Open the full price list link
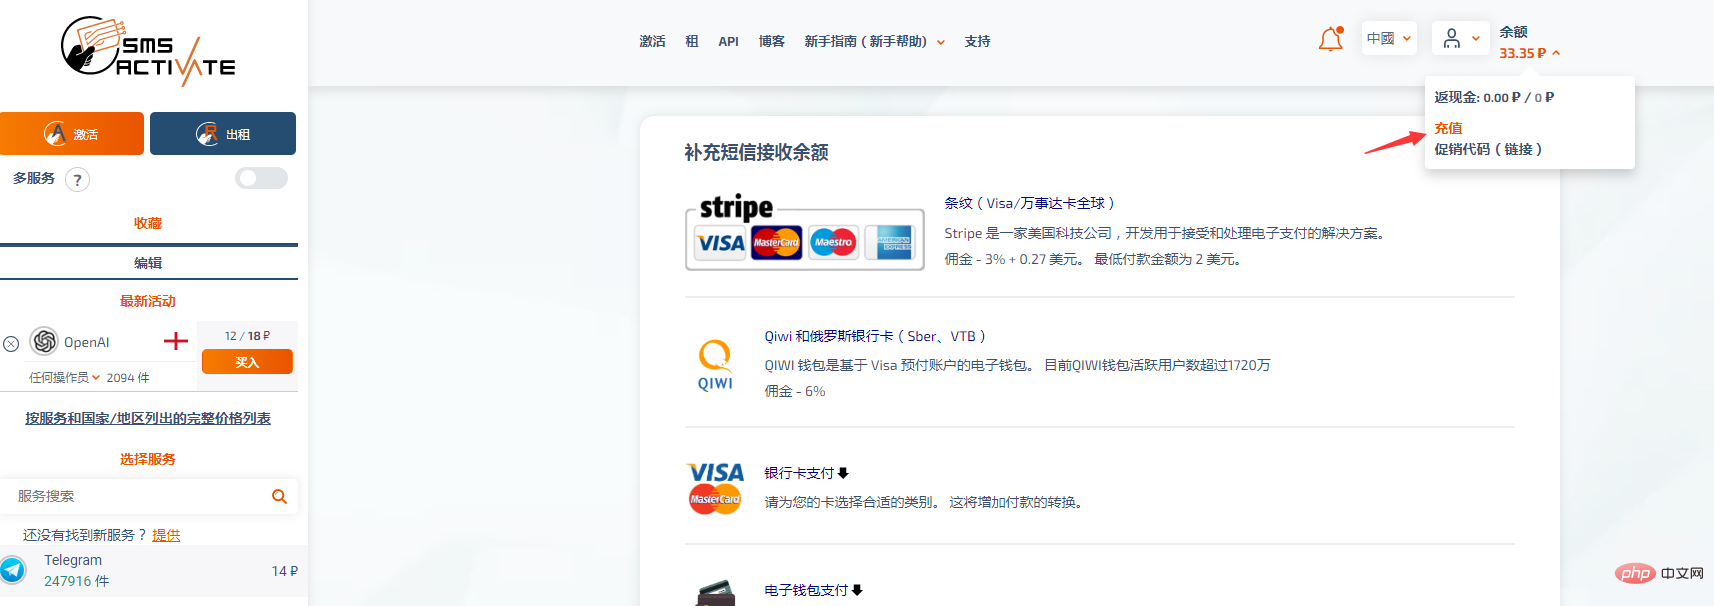The image size is (1714, 606). tap(148, 418)
